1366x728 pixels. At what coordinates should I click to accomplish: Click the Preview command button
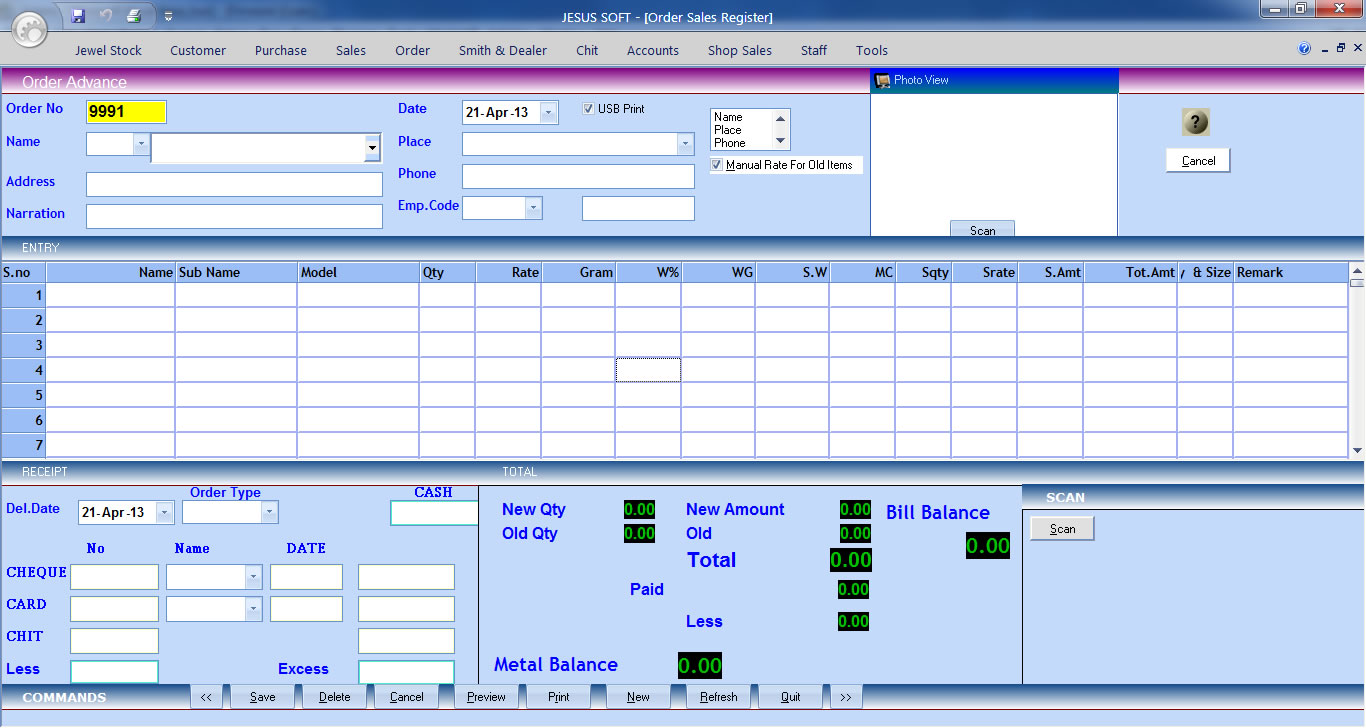(x=486, y=697)
